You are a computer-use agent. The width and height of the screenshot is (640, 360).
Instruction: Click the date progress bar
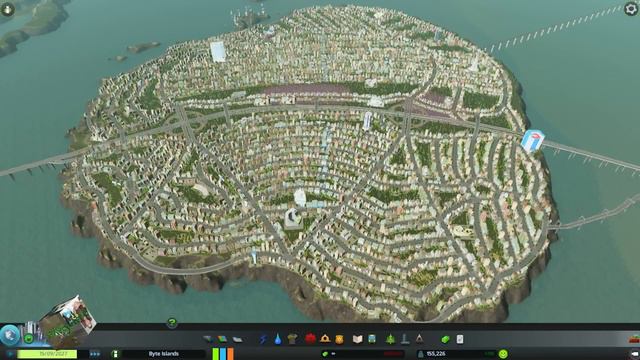click(x=47, y=354)
